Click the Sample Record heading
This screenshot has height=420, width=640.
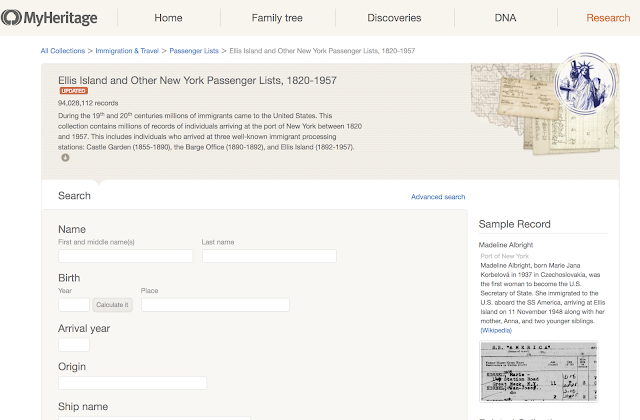click(x=514, y=224)
